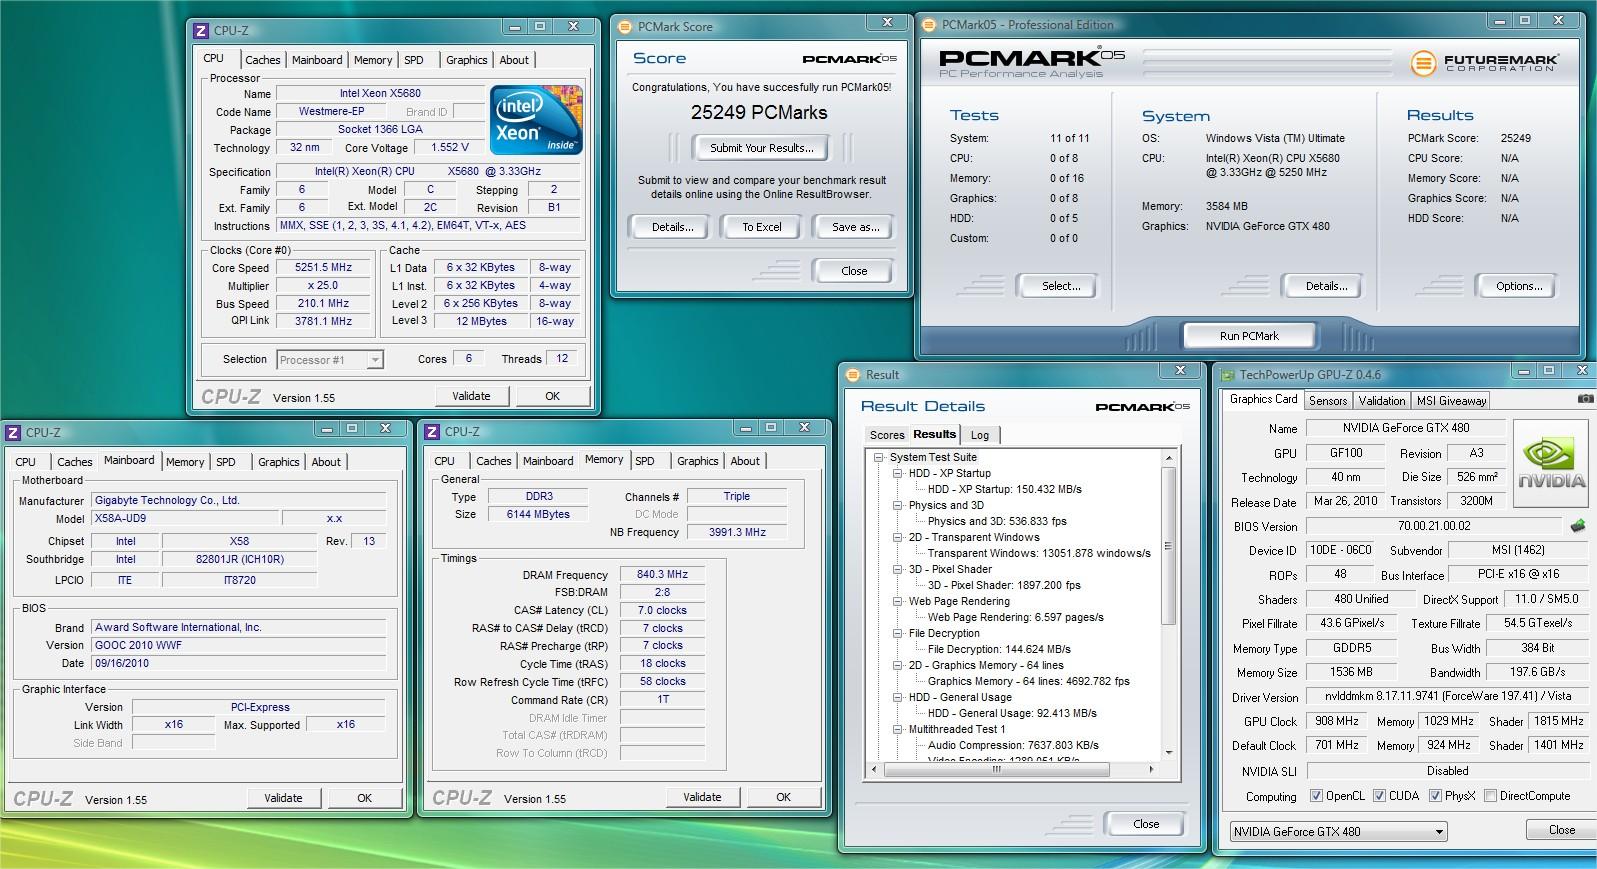The width and height of the screenshot is (1597, 869).
Task: Enable the DirectCompute checkbox in GPU-Z
Action: point(1491,796)
